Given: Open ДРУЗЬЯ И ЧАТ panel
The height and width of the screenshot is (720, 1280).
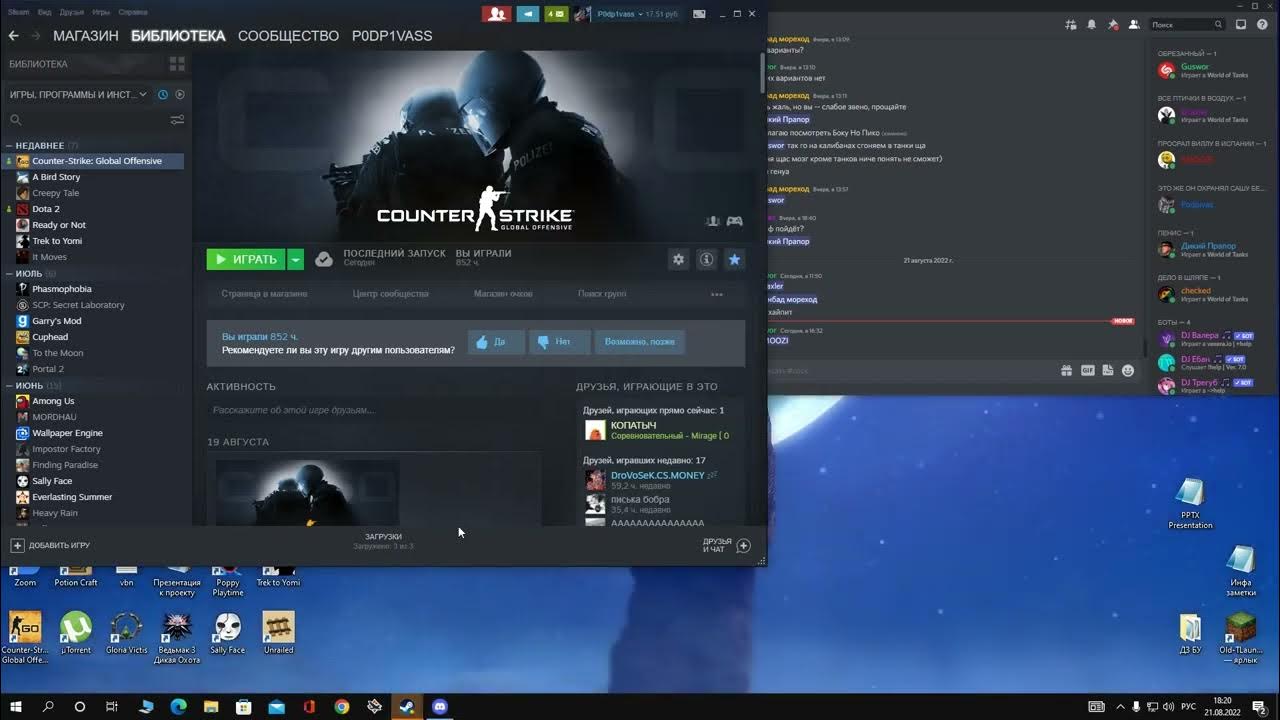Looking at the screenshot, I should pos(726,545).
